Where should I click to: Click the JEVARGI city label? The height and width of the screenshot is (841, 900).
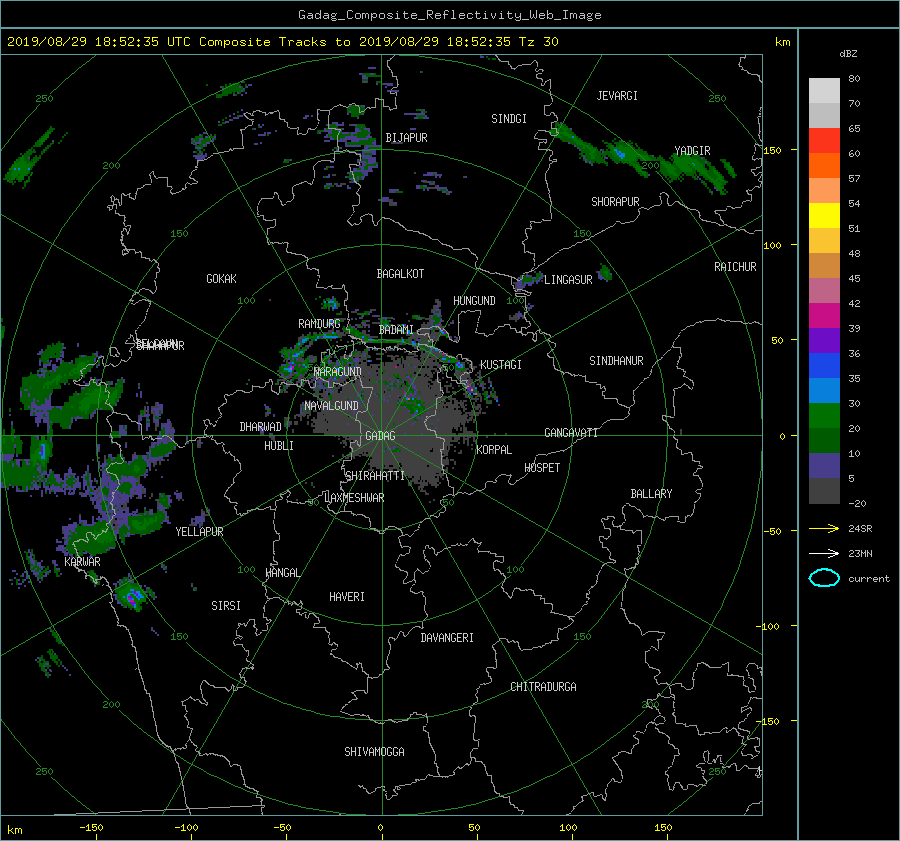(x=617, y=96)
